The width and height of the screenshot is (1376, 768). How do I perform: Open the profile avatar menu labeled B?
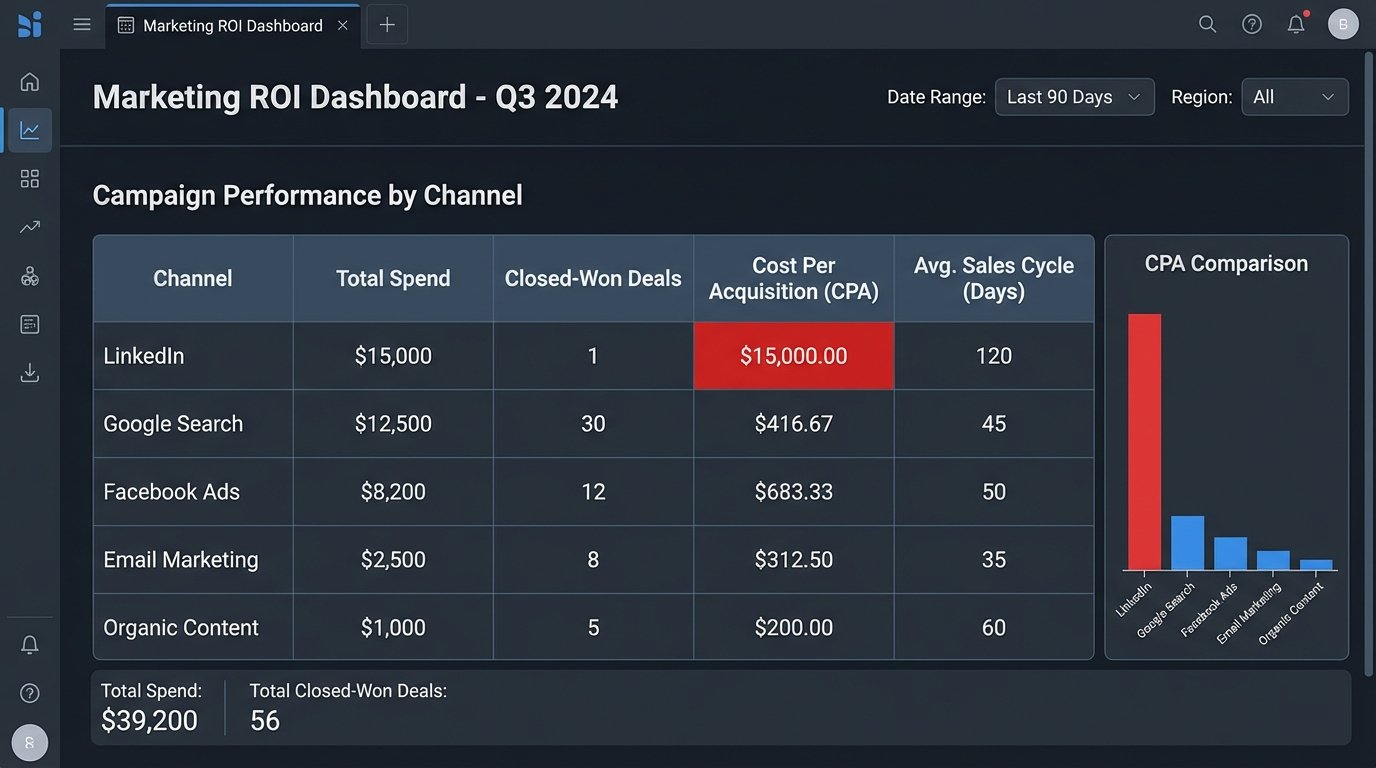tap(1343, 23)
